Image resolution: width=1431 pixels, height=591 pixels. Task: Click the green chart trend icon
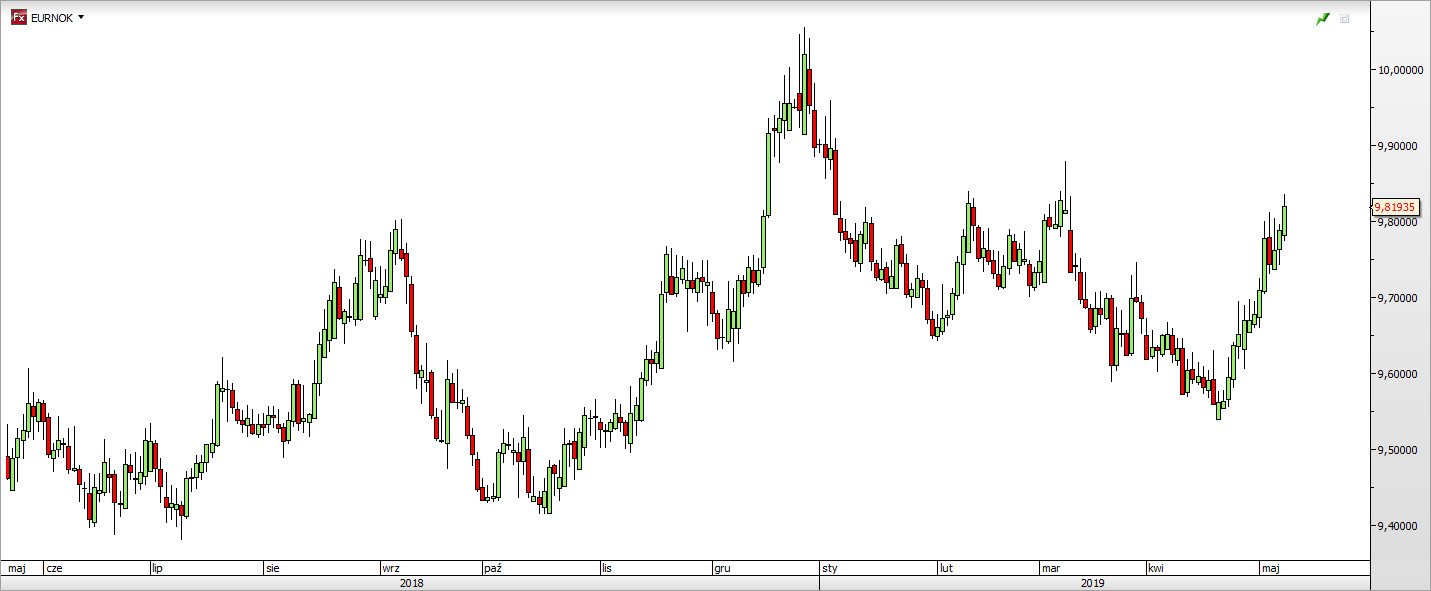coord(1323,18)
